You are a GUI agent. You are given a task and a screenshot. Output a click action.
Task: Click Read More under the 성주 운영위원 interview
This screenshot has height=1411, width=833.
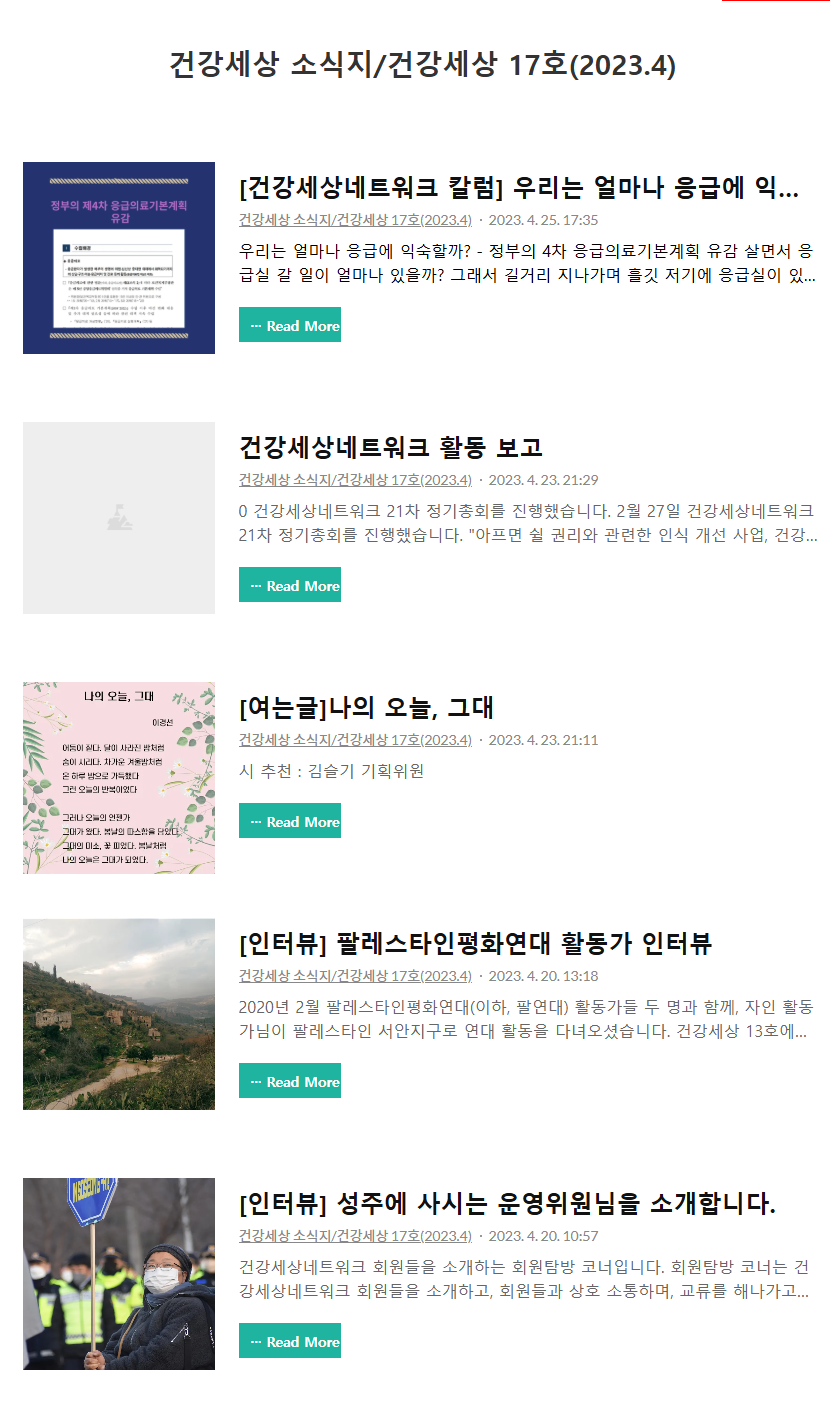290,1341
